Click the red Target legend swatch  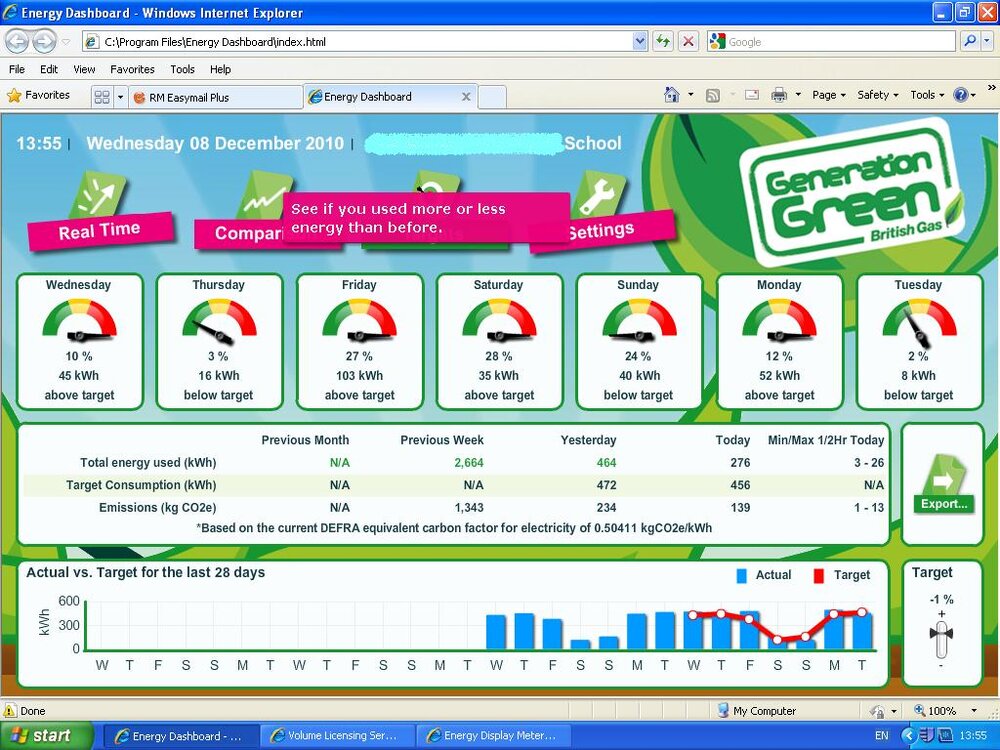tap(819, 576)
